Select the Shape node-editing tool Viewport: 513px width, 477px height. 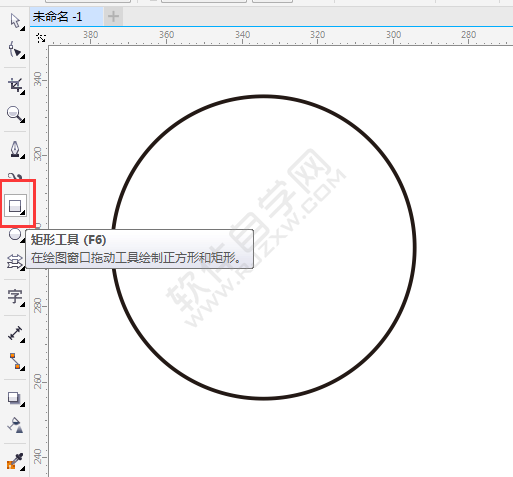coord(15,50)
